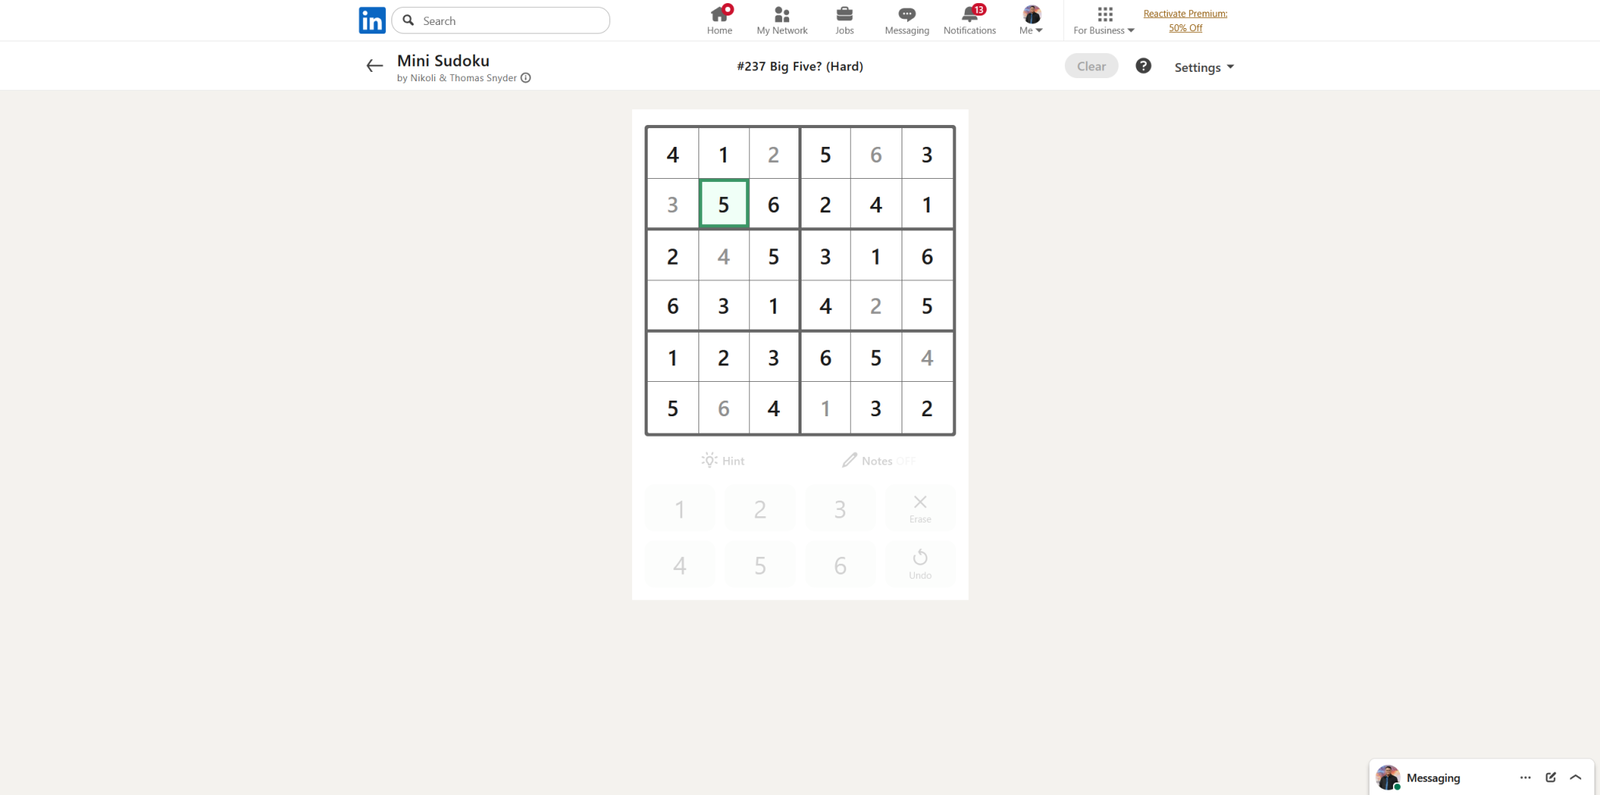This screenshot has height=795, width=1600.
Task: Click the LinkedIn logo icon
Action: tap(372, 20)
